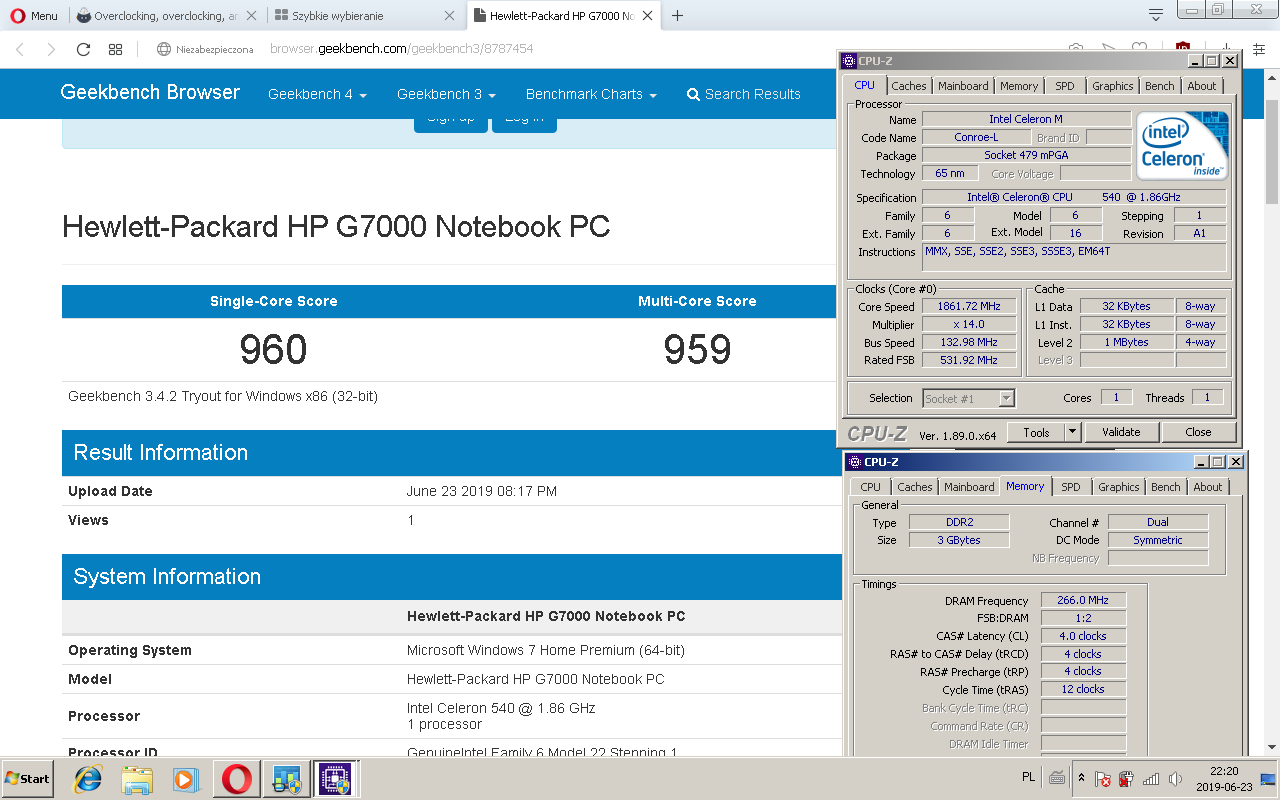Click the DRAM Frequency value 266.0 MHz

coord(1083,600)
